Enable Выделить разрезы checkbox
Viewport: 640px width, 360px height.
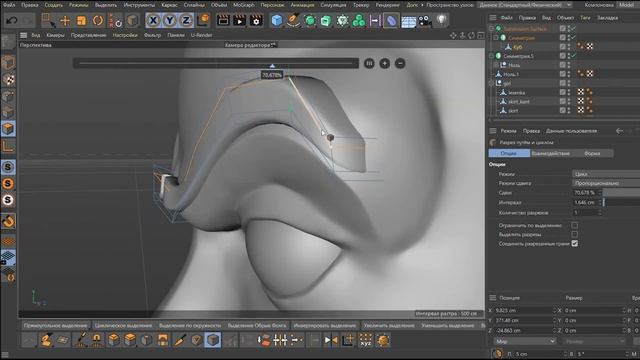tap(575, 234)
